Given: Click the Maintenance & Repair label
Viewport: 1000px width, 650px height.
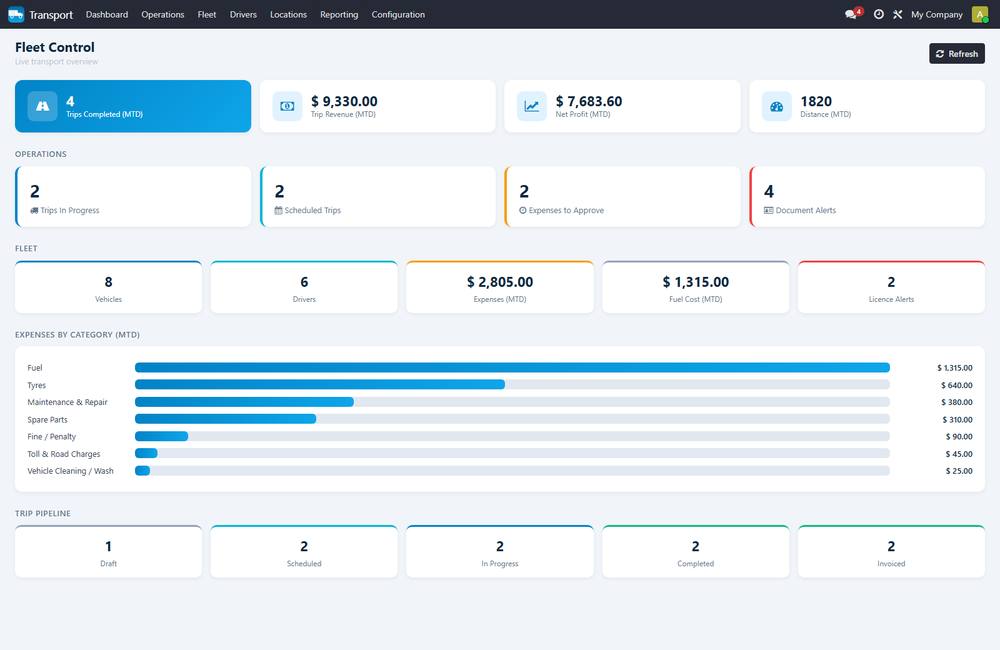Looking at the screenshot, I should click(x=68, y=403).
